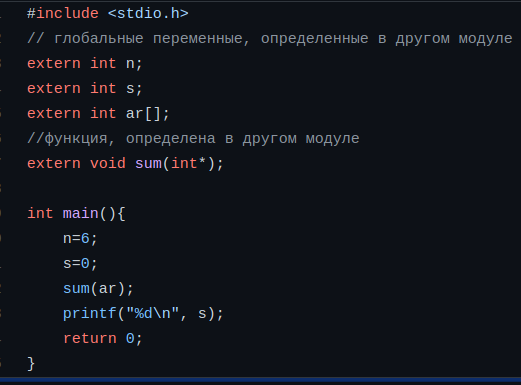
Task: Click the printf("%d\n", s); line
Action: (x=143, y=313)
